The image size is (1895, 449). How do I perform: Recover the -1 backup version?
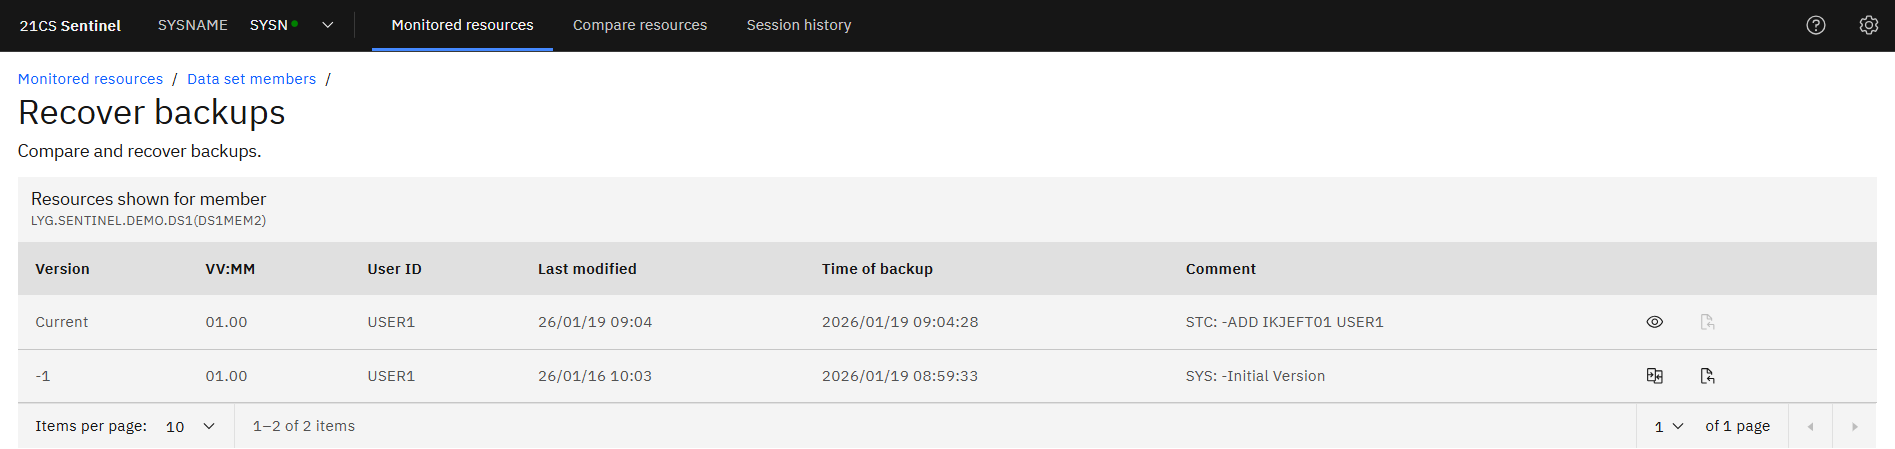[1707, 376]
